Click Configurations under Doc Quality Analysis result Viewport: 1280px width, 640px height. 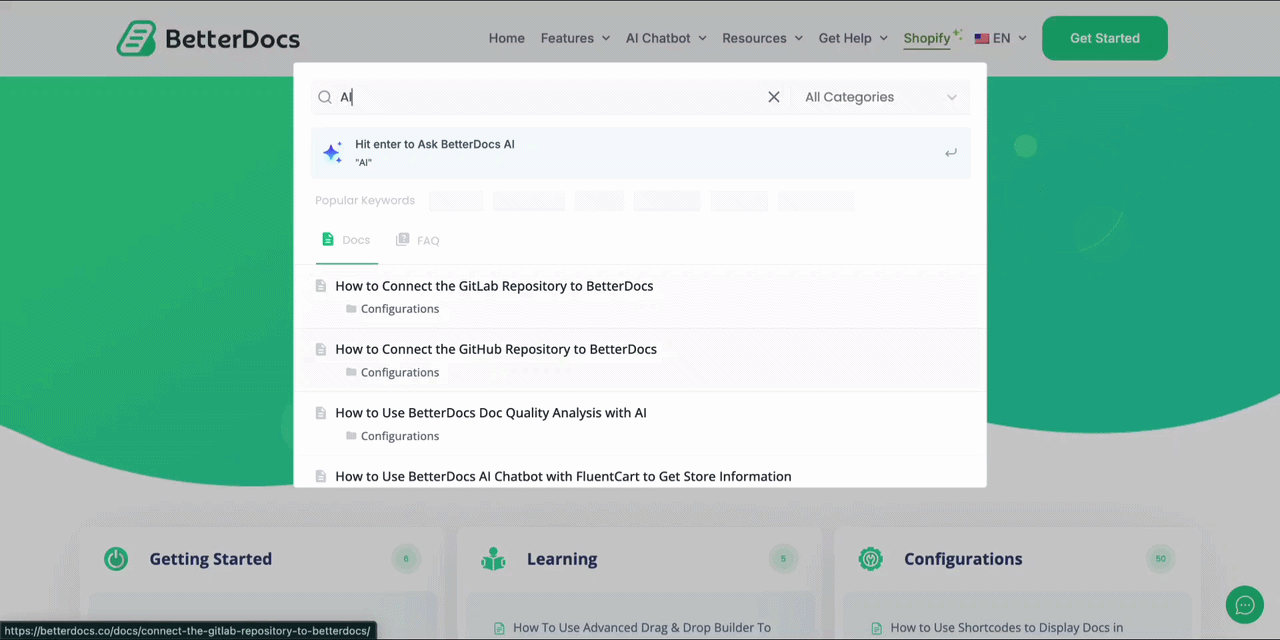click(400, 436)
